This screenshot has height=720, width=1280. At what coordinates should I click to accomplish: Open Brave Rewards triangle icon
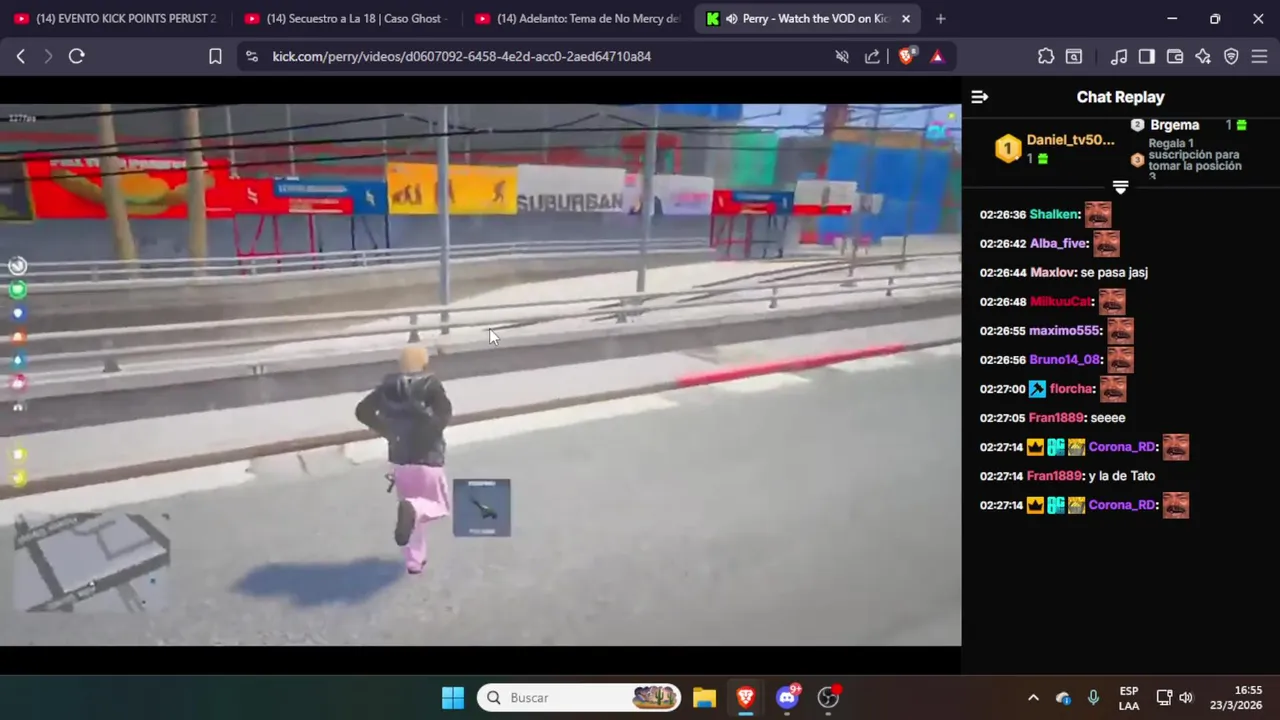[937, 56]
